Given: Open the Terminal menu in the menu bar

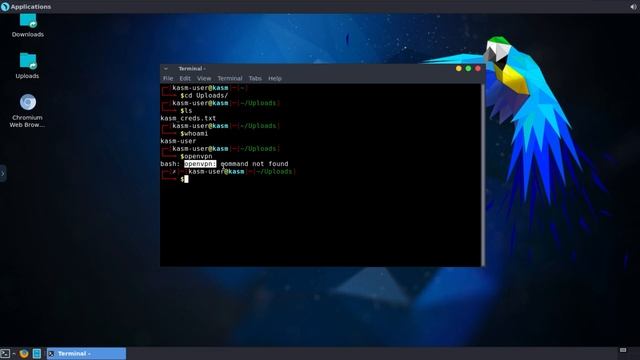Looking at the screenshot, I should pyautogui.click(x=229, y=78).
